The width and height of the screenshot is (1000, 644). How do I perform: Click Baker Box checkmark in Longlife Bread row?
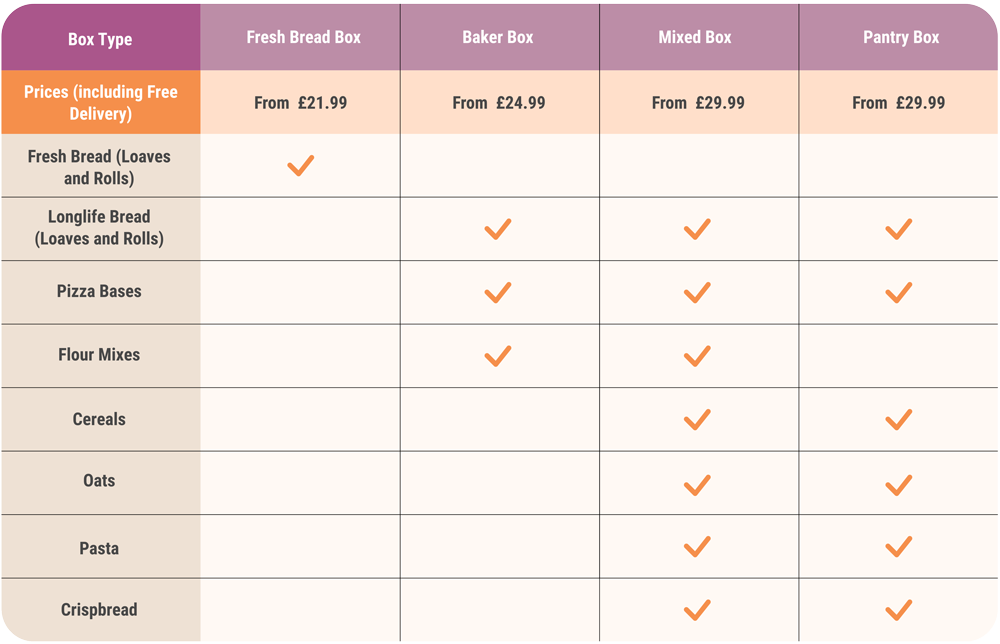[498, 229]
